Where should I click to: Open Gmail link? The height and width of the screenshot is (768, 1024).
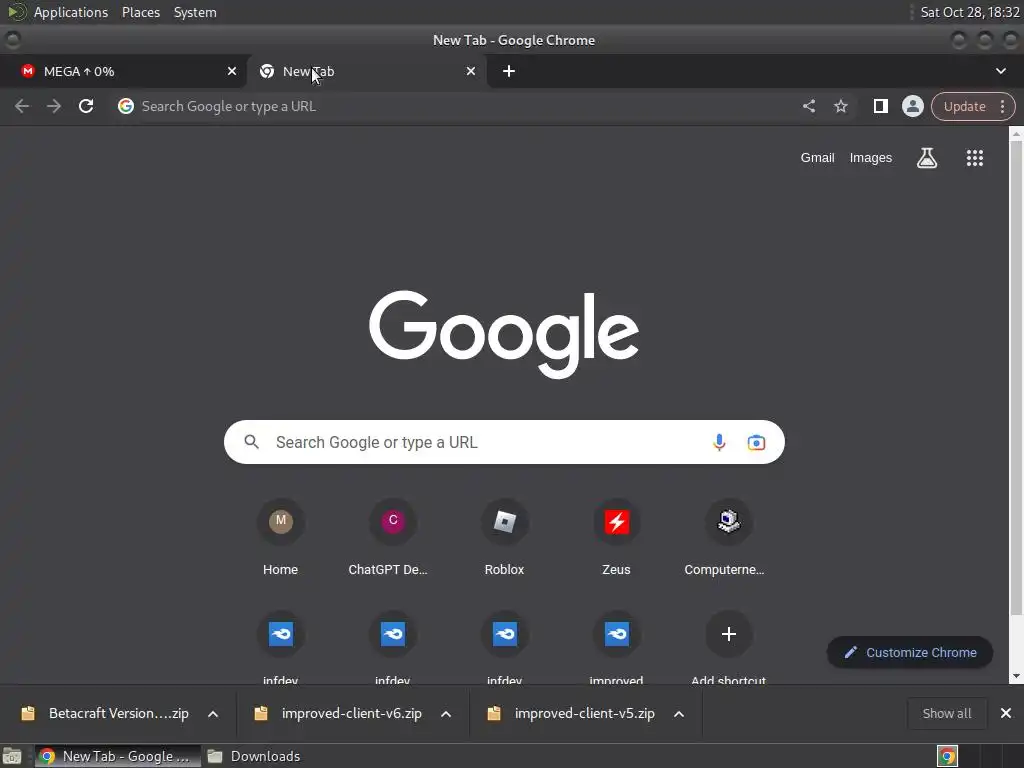818,157
